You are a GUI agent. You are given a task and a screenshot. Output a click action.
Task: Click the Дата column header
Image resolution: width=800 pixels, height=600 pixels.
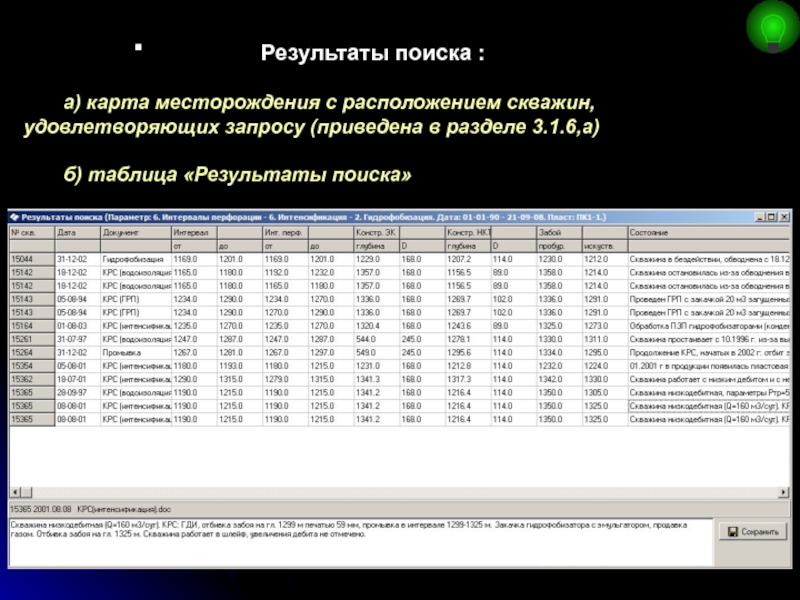77,231
